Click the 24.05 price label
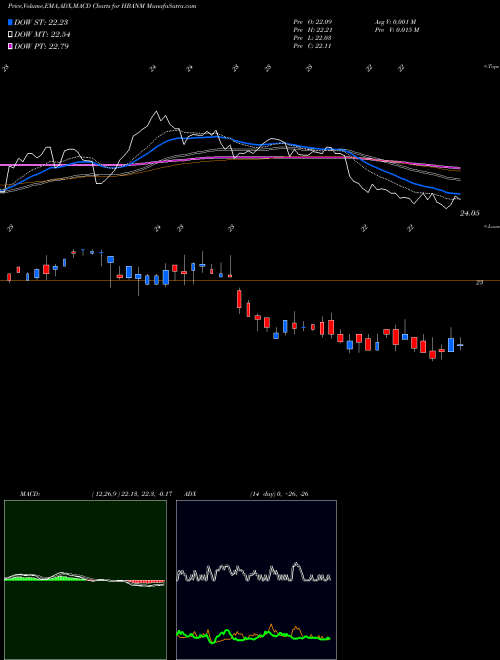Image resolution: width=500 pixels, height=660 pixels. point(469,213)
